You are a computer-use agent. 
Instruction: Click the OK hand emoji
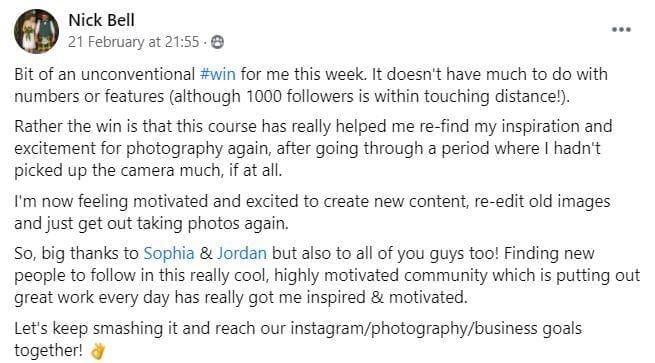tap(98, 351)
